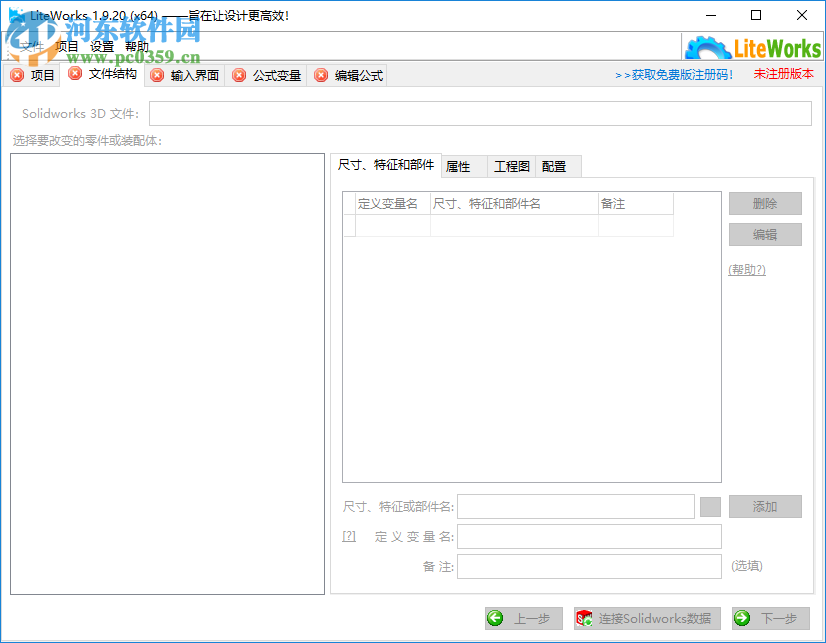Close the 输入界面 tab via its red X icon

pyautogui.click(x=158, y=73)
